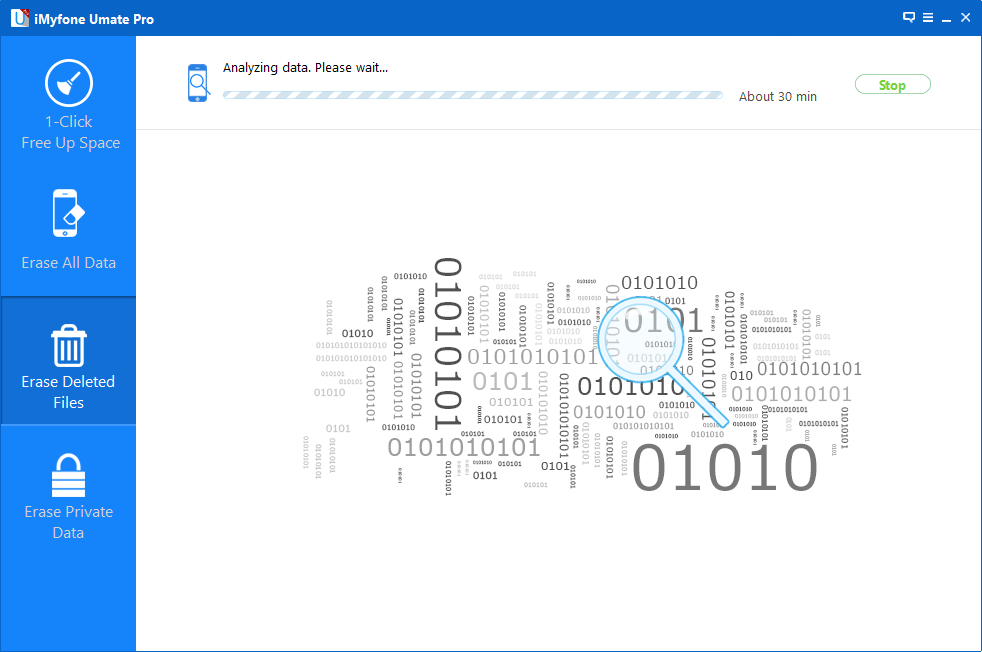Select the Erase All Data mode
The height and width of the screenshot is (652, 982).
(x=68, y=232)
